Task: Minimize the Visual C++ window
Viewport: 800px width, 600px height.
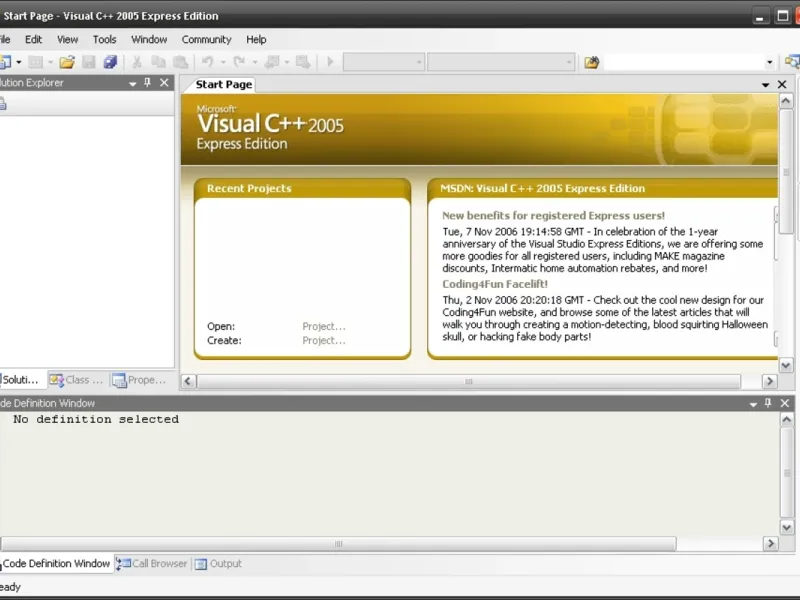Action: point(760,16)
